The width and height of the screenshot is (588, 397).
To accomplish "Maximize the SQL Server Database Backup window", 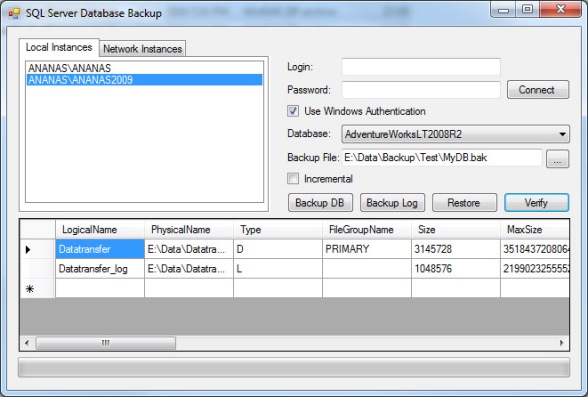I will click(x=527, y=9).
